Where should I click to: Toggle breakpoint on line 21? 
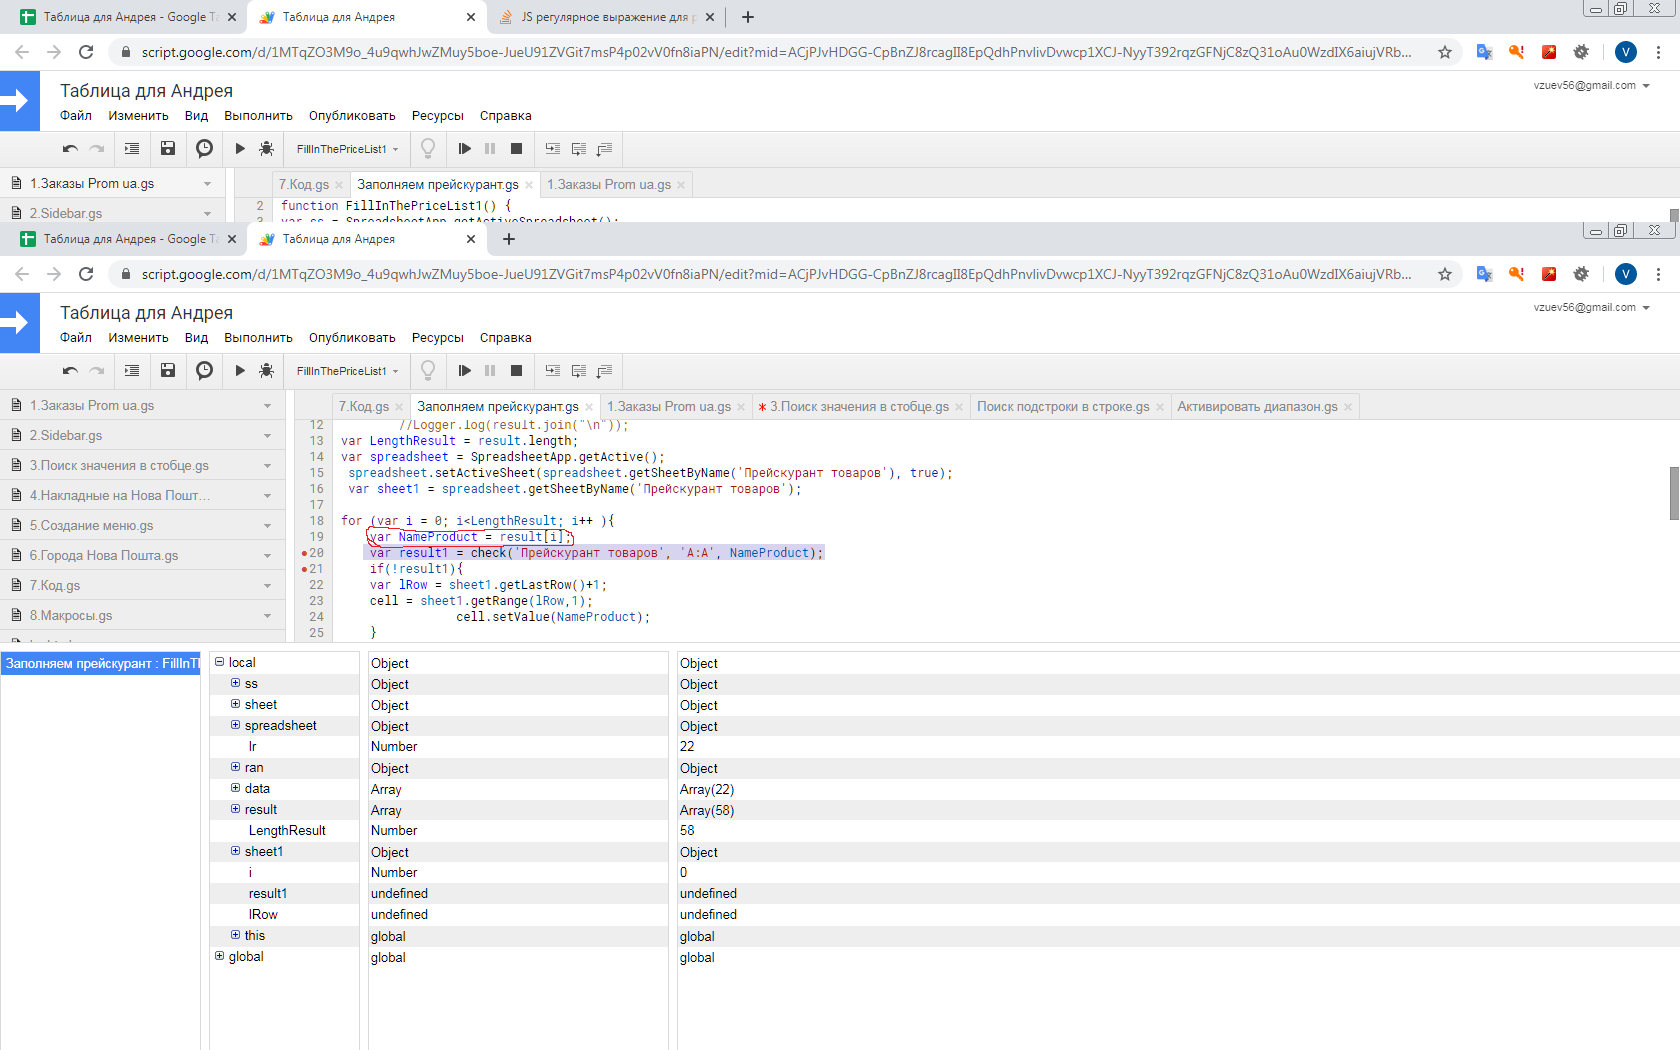click(304, 569)
